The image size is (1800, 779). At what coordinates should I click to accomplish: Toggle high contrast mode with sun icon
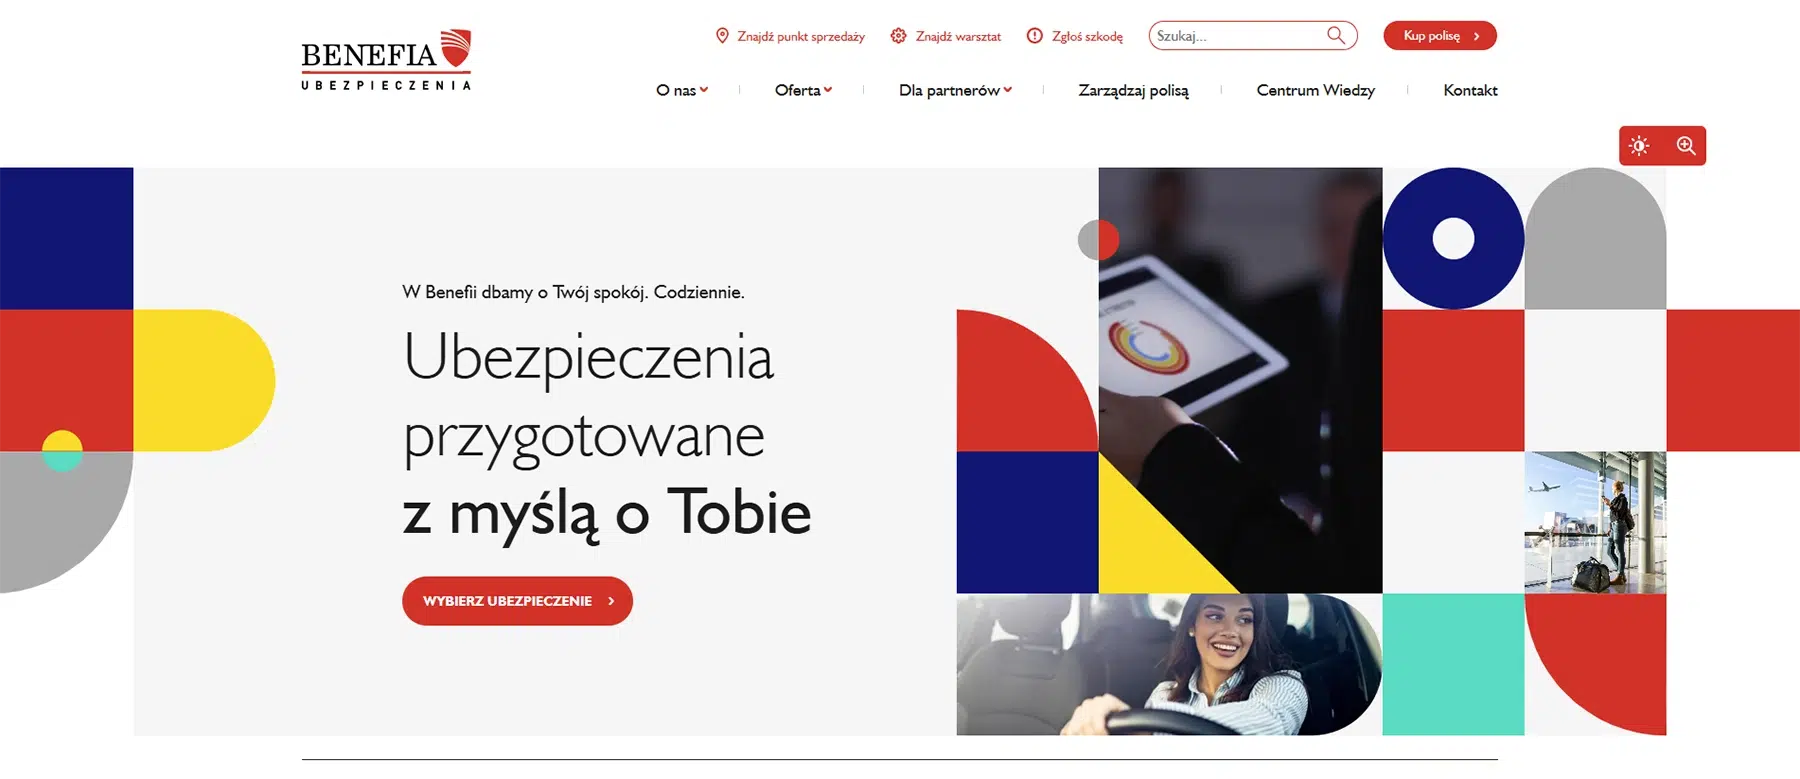pyautogui.click(x=1639, y=146)
